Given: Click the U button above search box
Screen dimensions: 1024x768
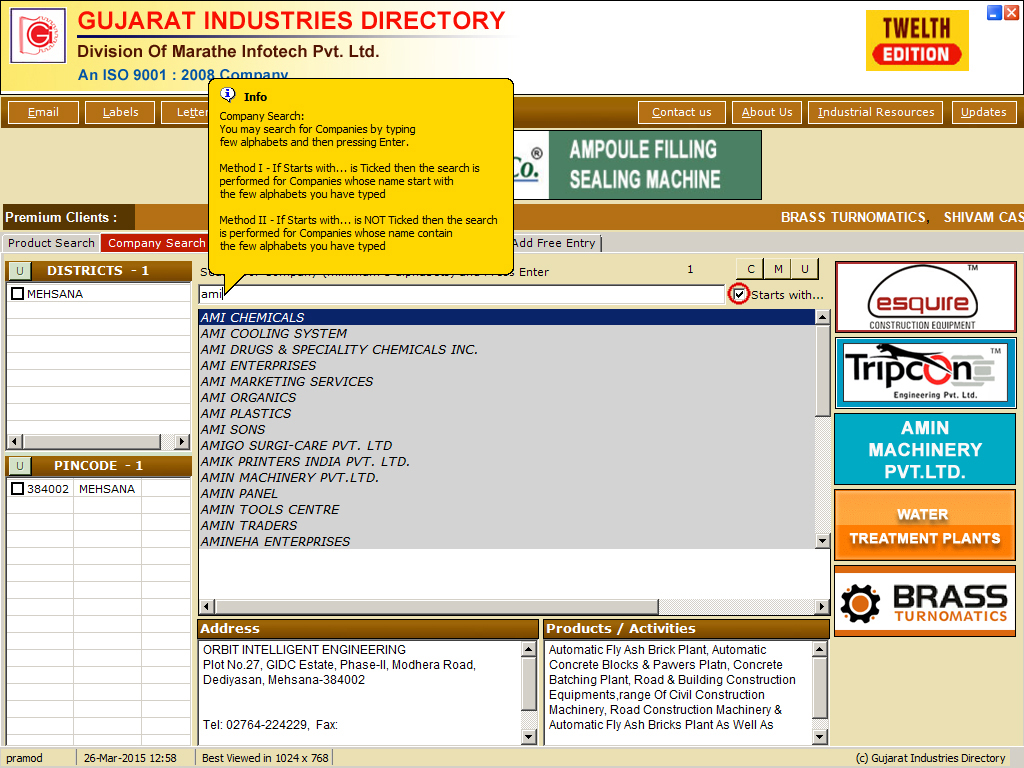Looking at the screenshot, I should pos(805,269).
